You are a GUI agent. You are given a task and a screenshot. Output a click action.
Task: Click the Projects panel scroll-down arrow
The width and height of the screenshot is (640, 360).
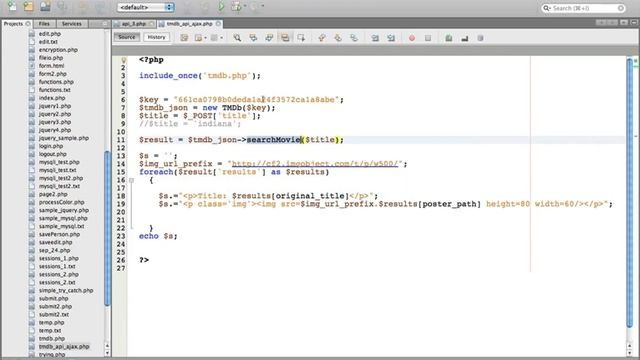pos(107,353)
